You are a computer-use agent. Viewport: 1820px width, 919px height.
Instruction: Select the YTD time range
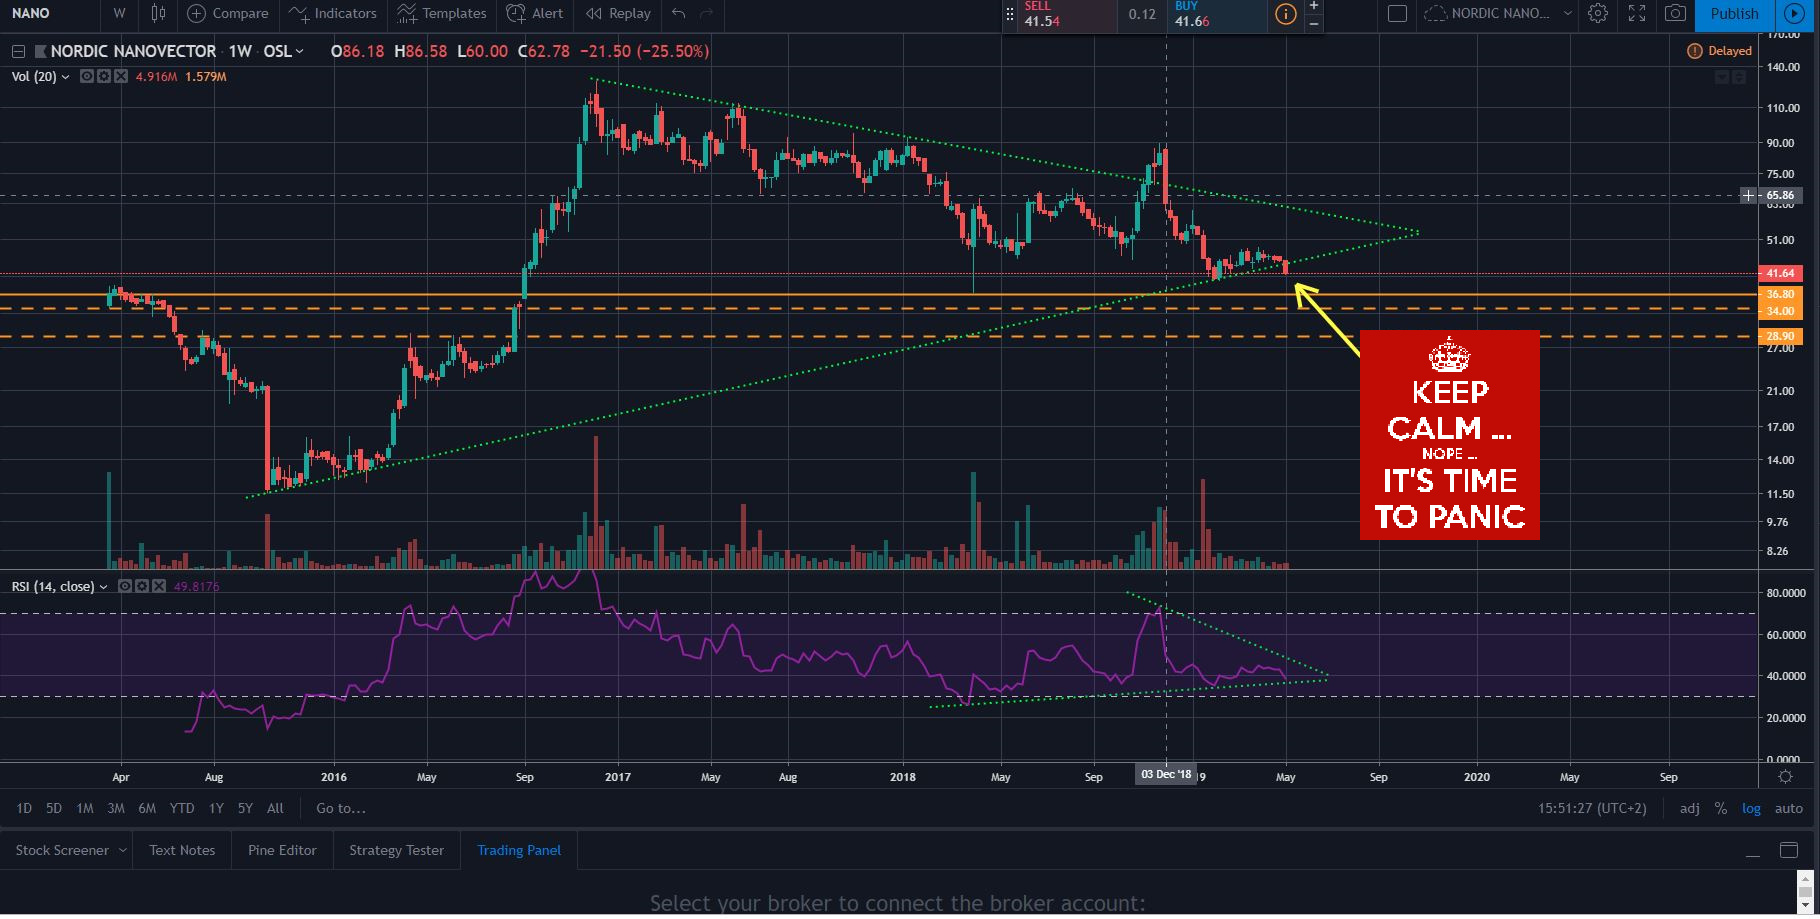[x=182, y=808]
